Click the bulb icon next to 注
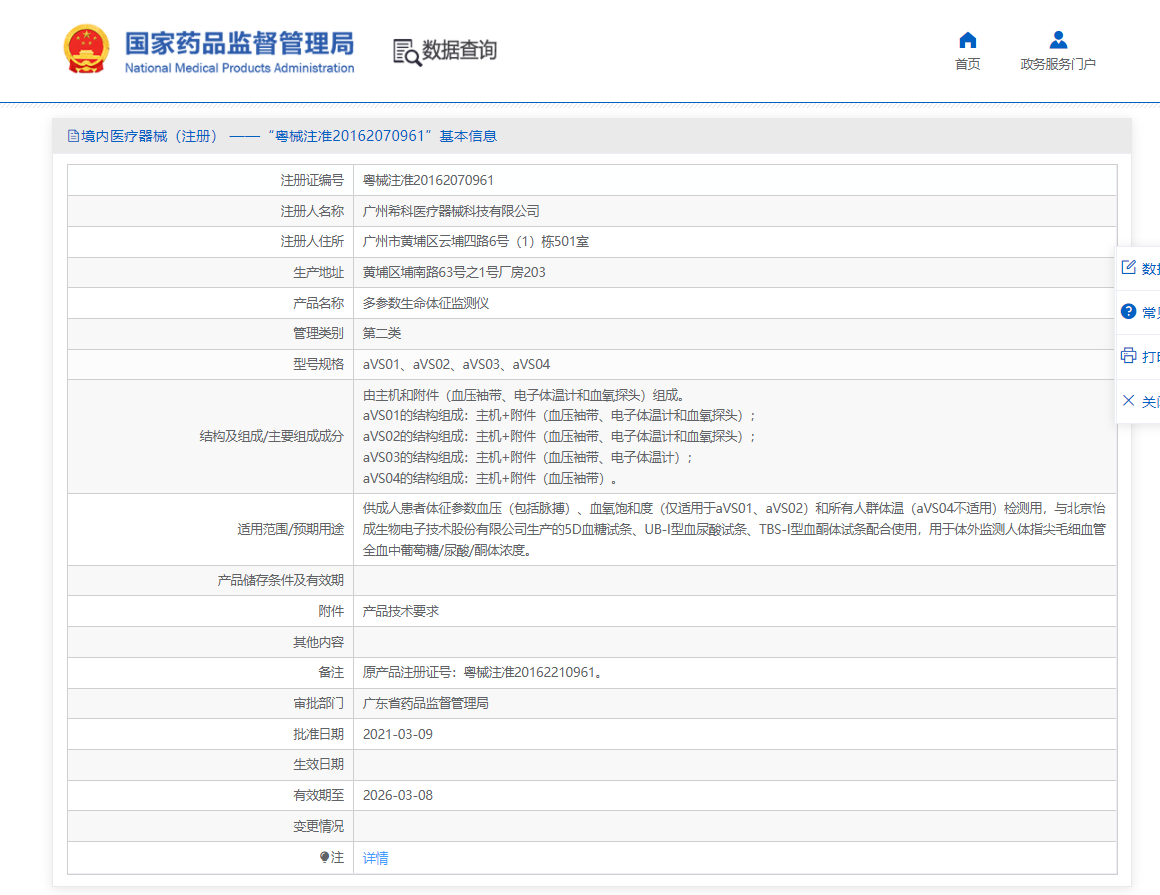Screen dimensions: 1160x895 click(324, 857)
